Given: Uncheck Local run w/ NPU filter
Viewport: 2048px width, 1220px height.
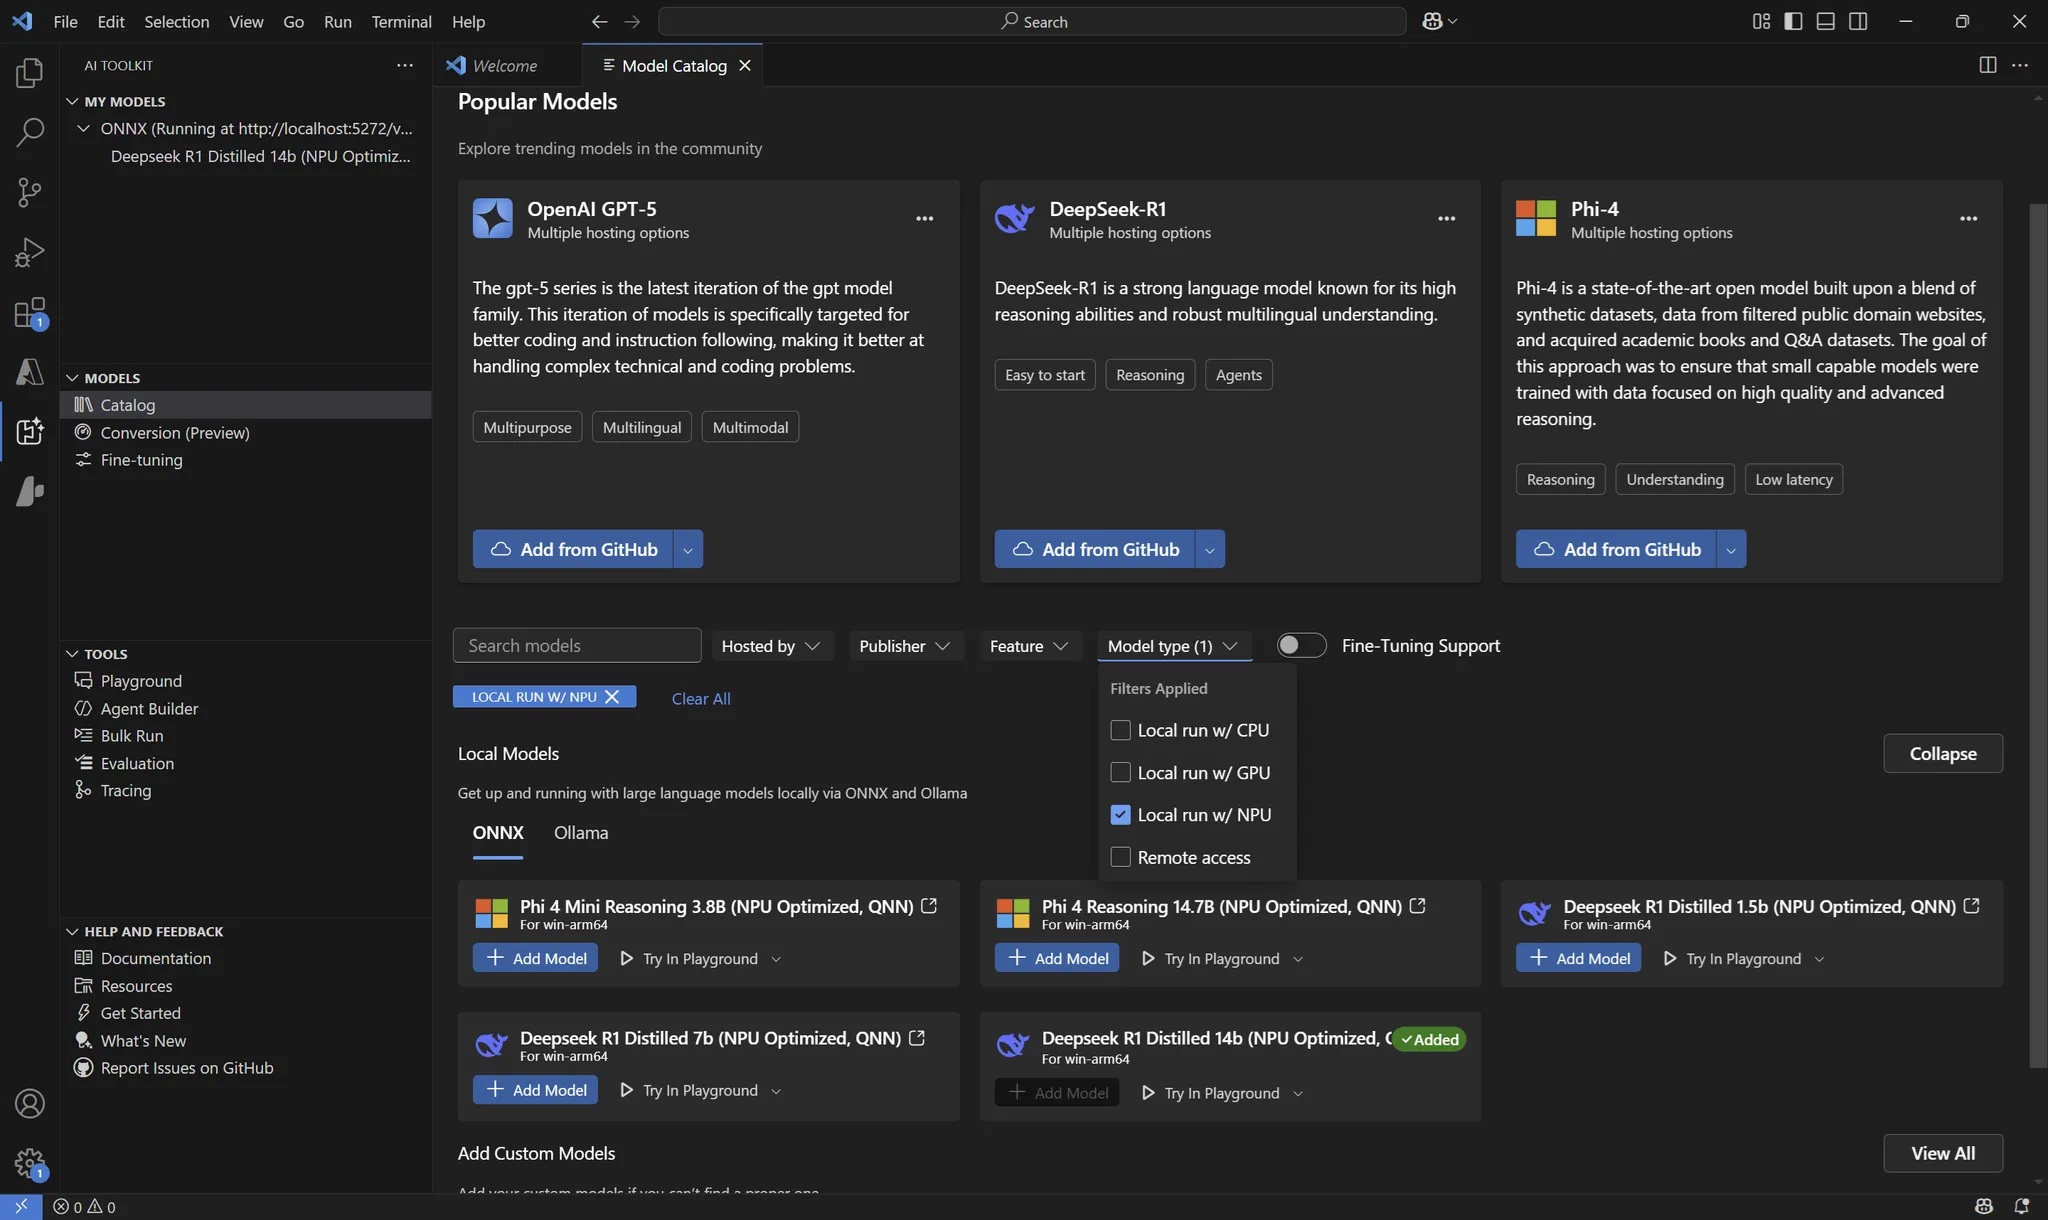Looking at the screenshot, I should click(x=1120, y=815).
